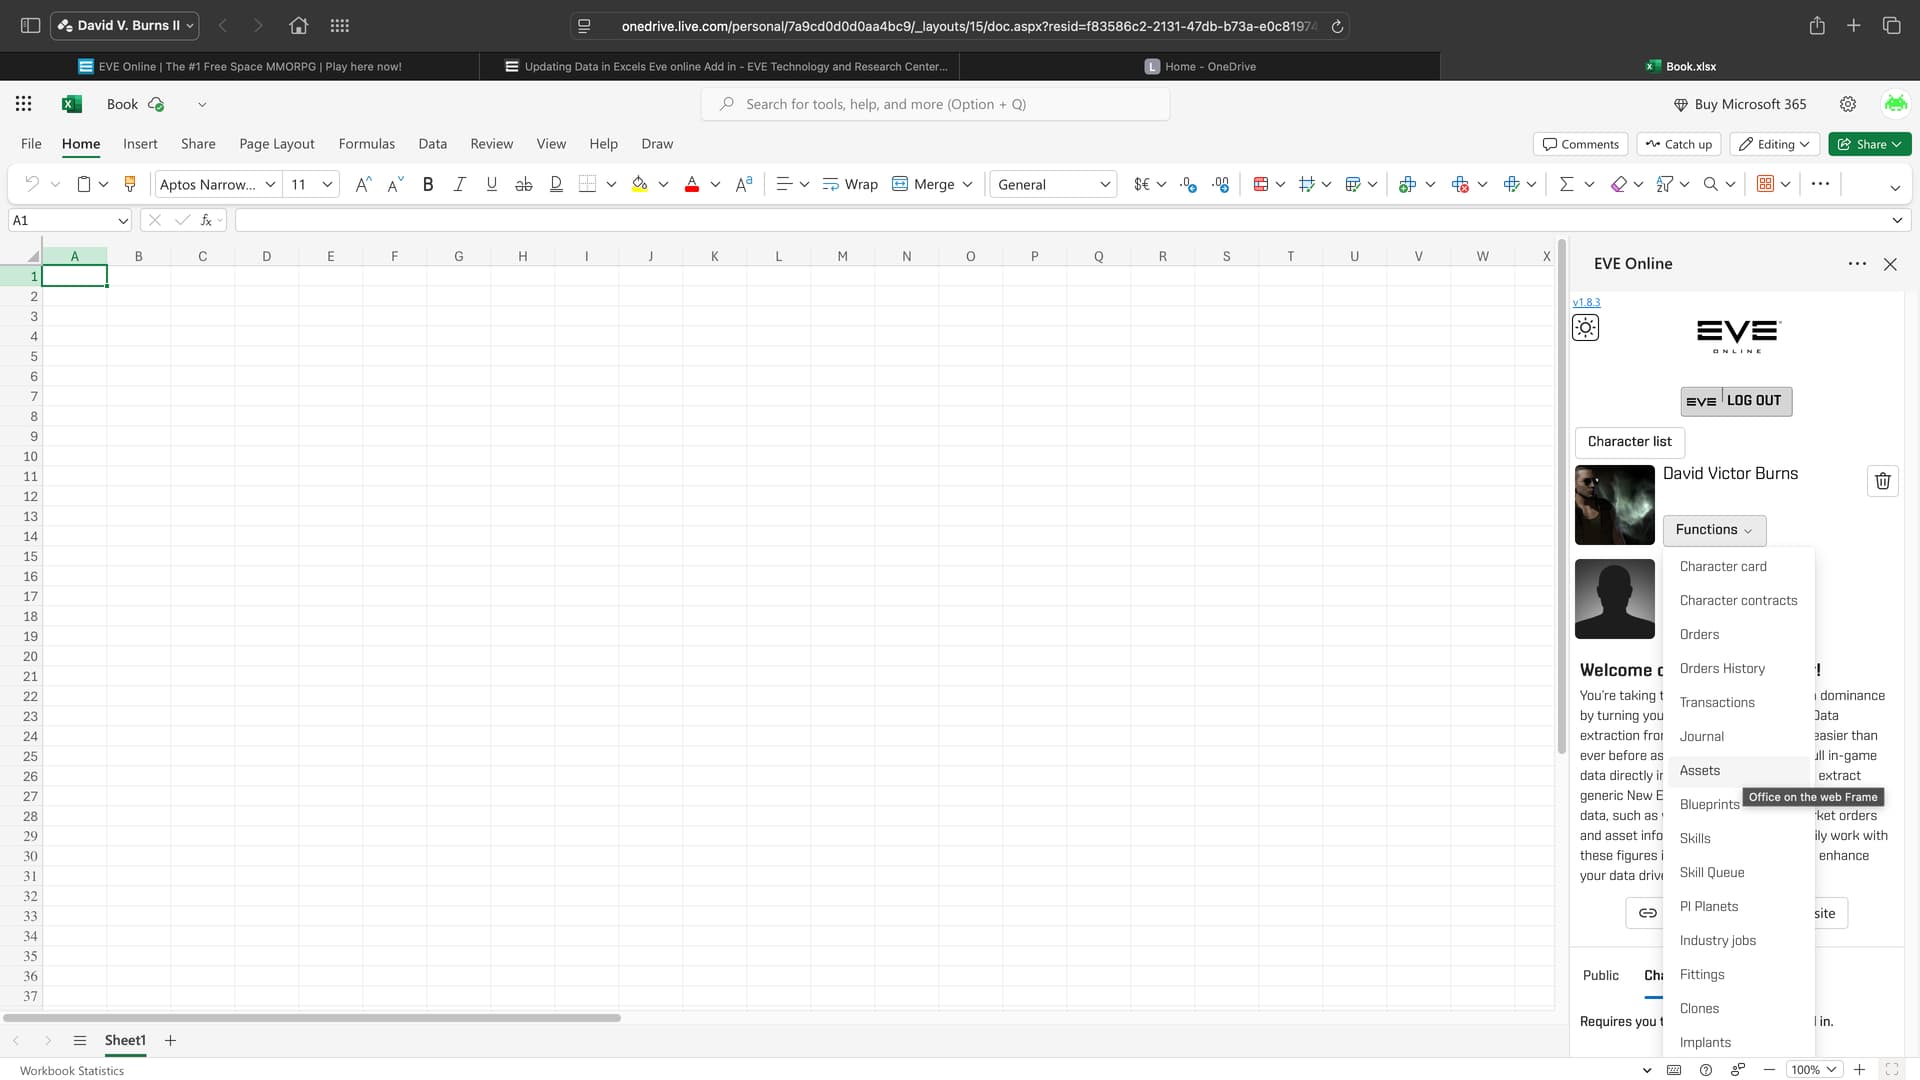Open the v1.8.3 version link
The height and width of the screenshot is (1080, 1920).
[1586, 302]
